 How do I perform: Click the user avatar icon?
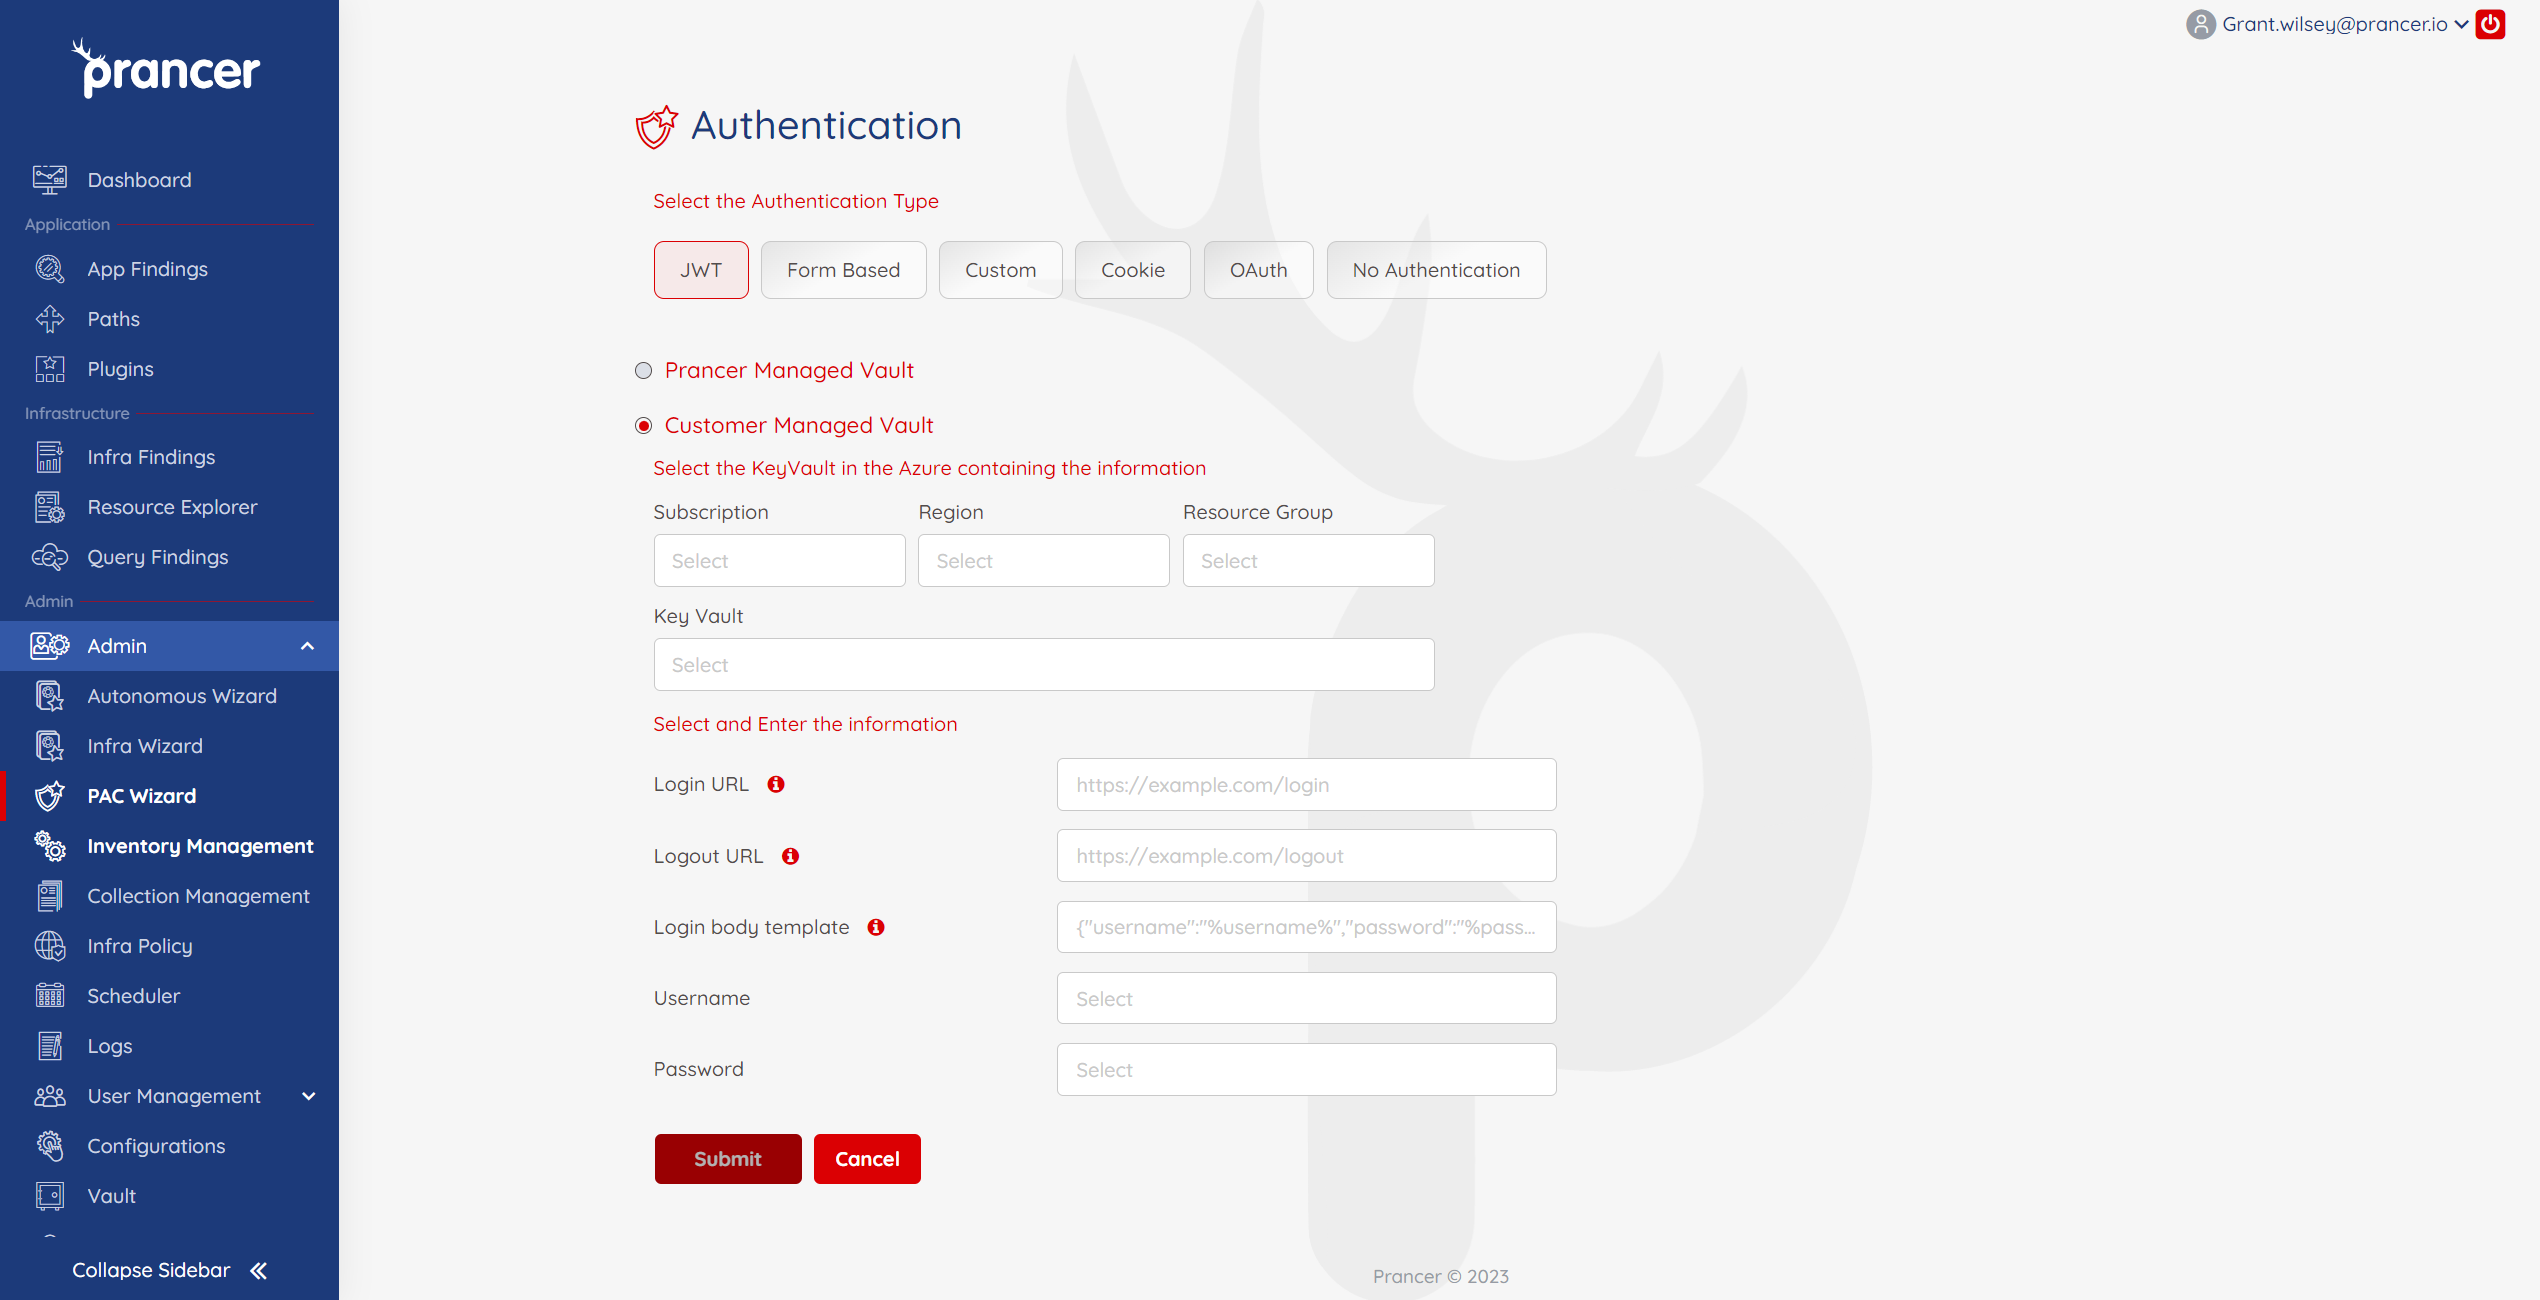pos(2201,24)
